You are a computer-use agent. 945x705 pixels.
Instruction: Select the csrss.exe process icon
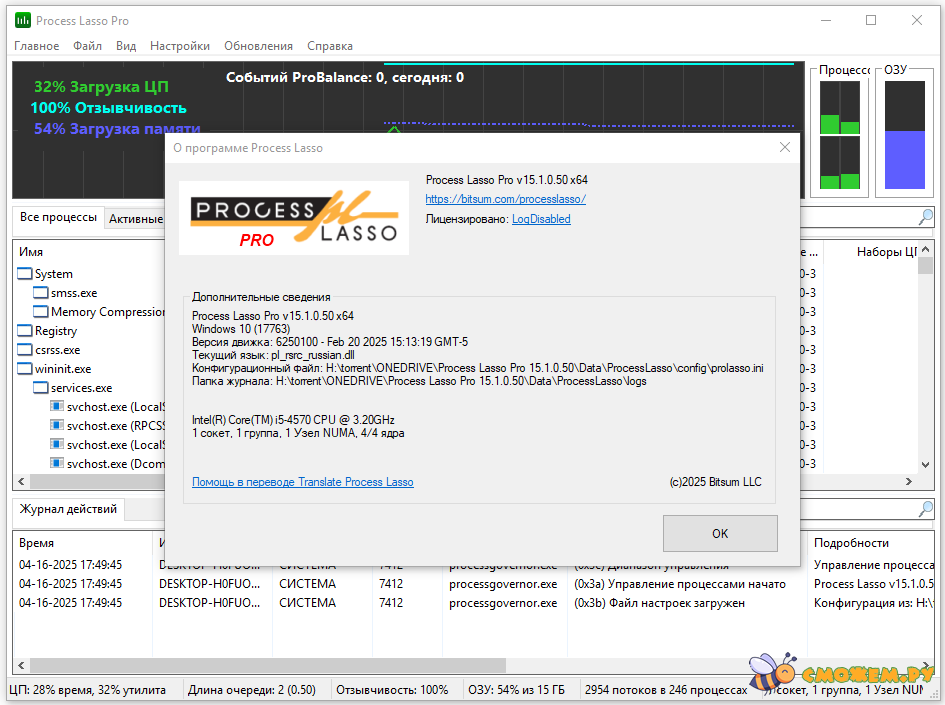click(x=25, y=350)
